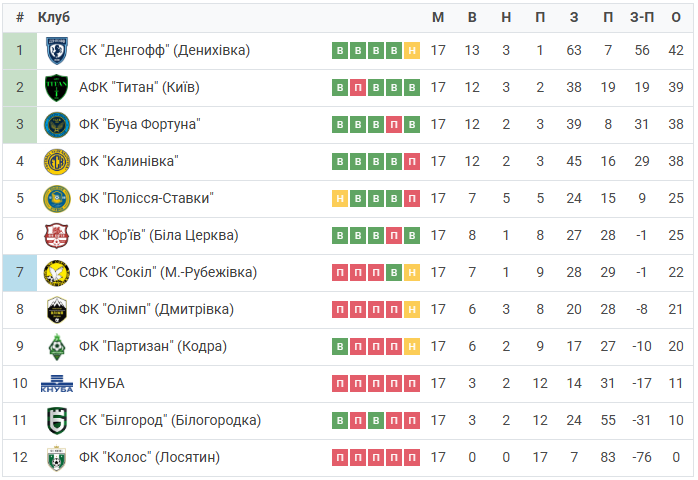
Task: Click the М matches column header
Action: click(x=438, y=17)
